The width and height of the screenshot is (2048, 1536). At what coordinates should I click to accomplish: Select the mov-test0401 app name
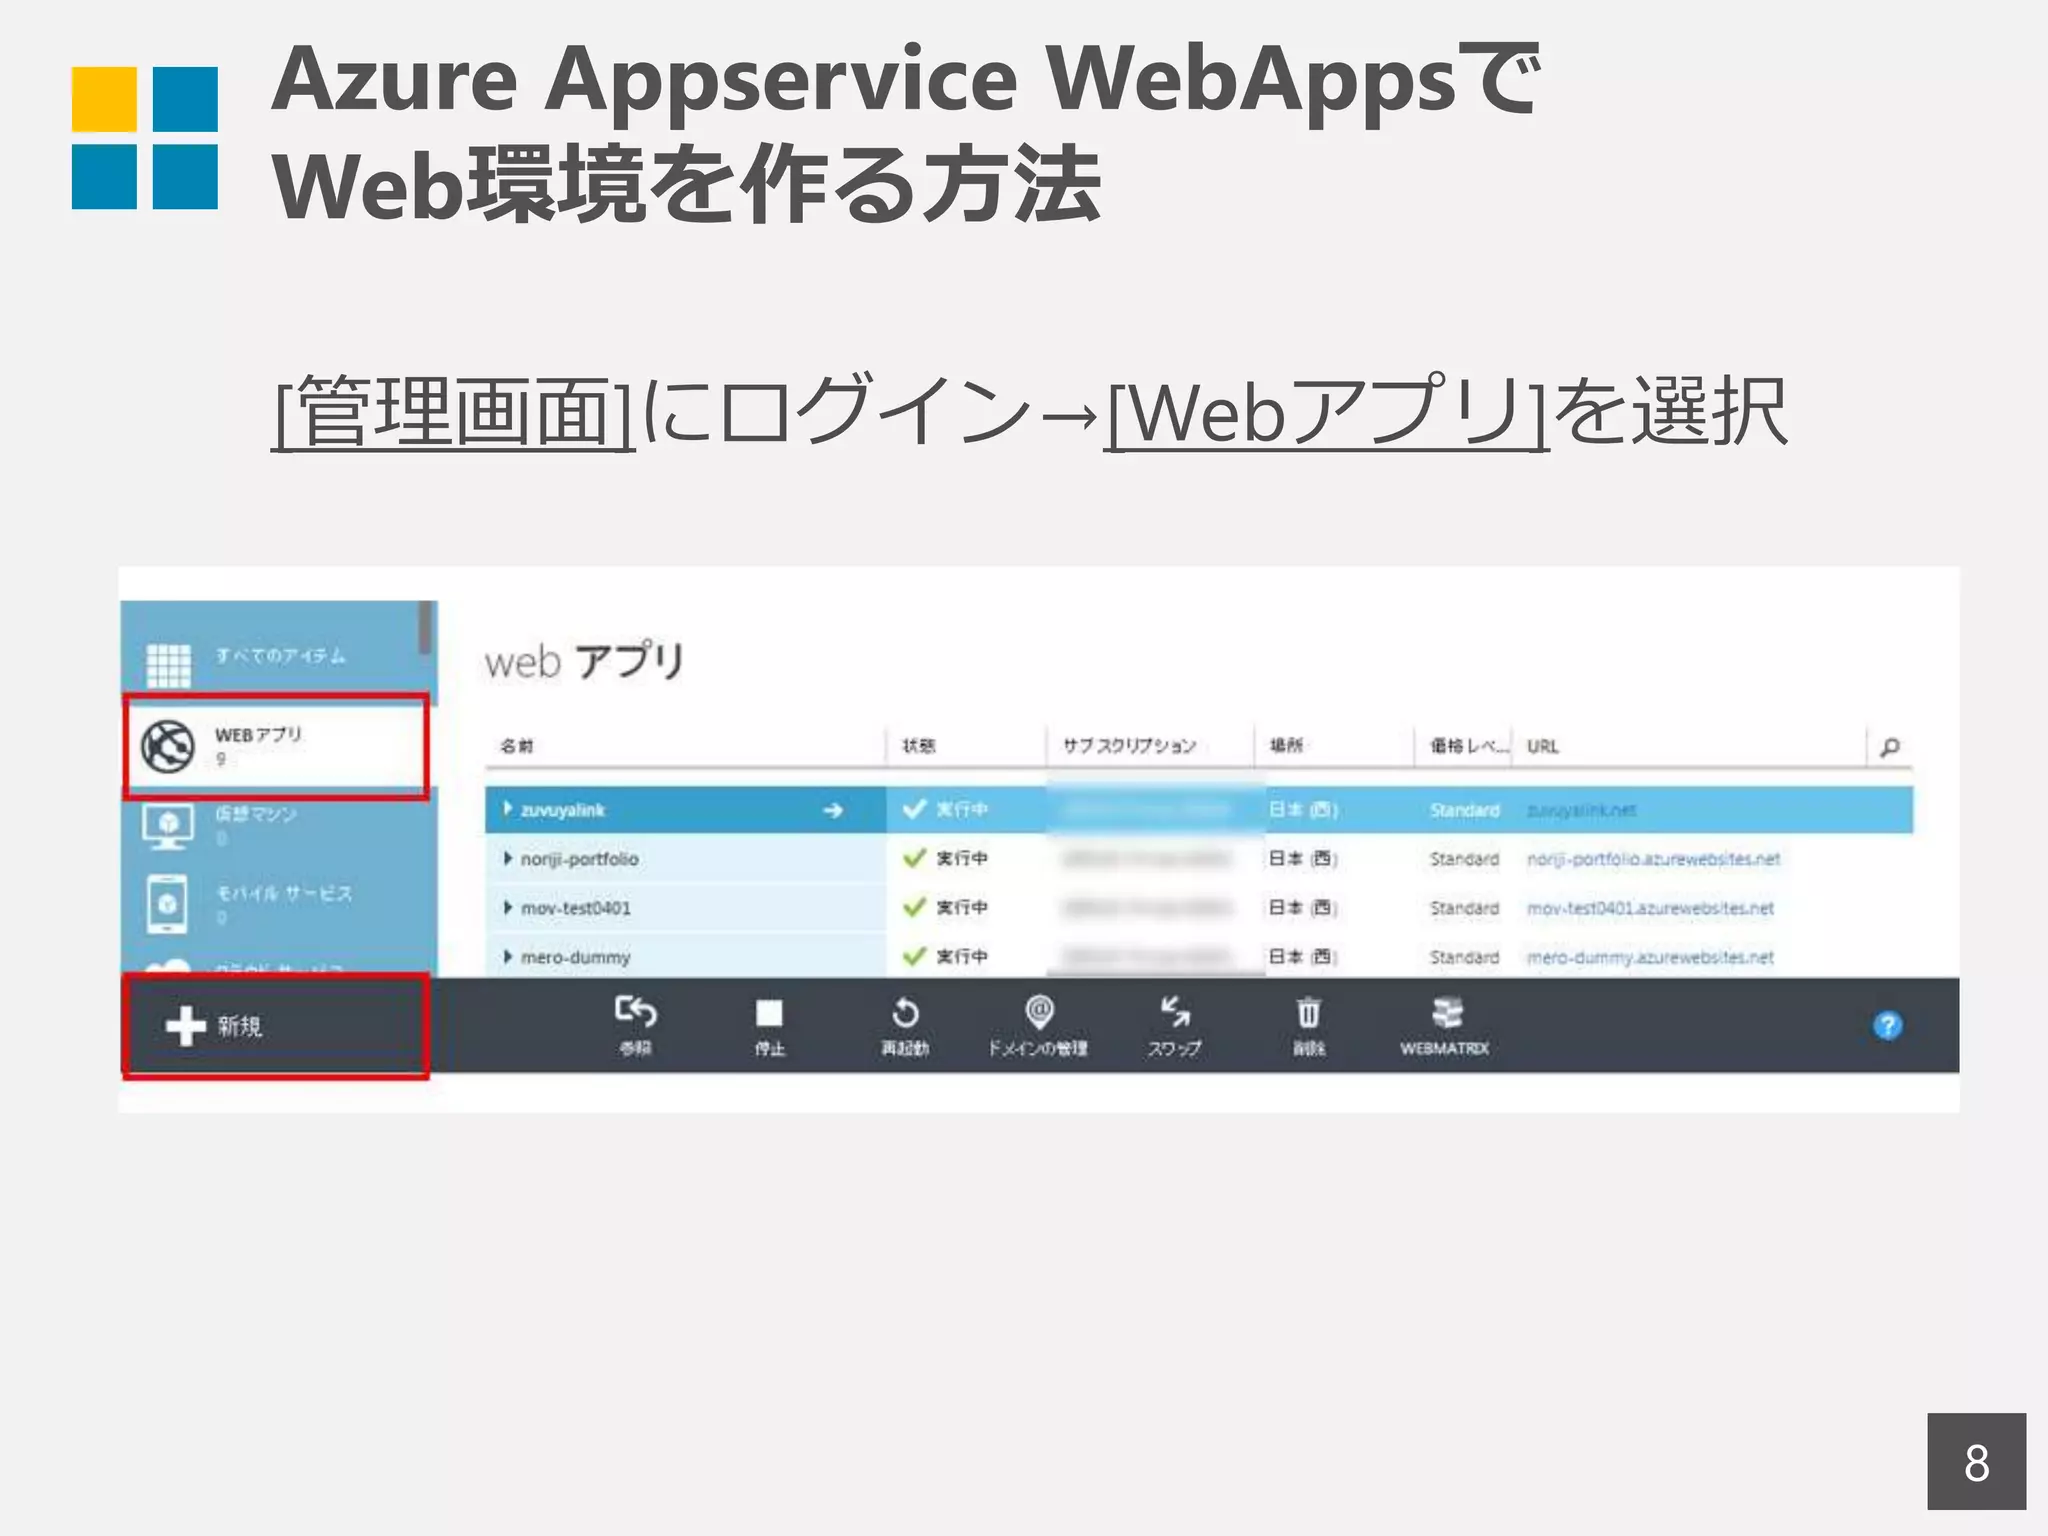coord(575,908)
